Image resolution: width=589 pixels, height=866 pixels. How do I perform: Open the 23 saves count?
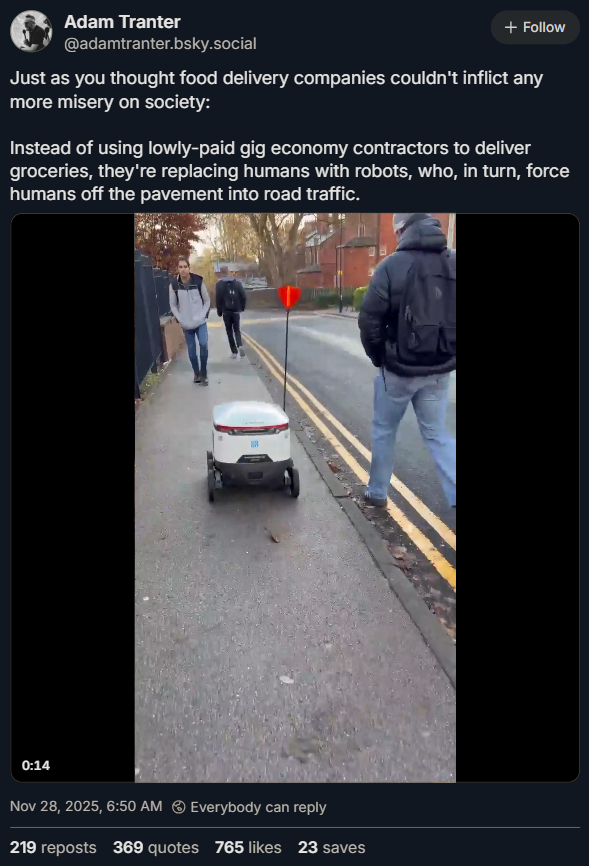coord(332,847)
